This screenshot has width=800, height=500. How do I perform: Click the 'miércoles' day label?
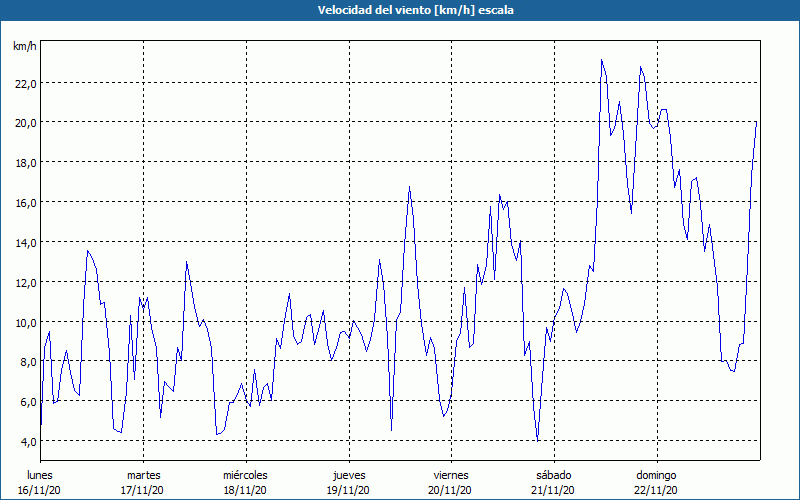tap(245, 475)
